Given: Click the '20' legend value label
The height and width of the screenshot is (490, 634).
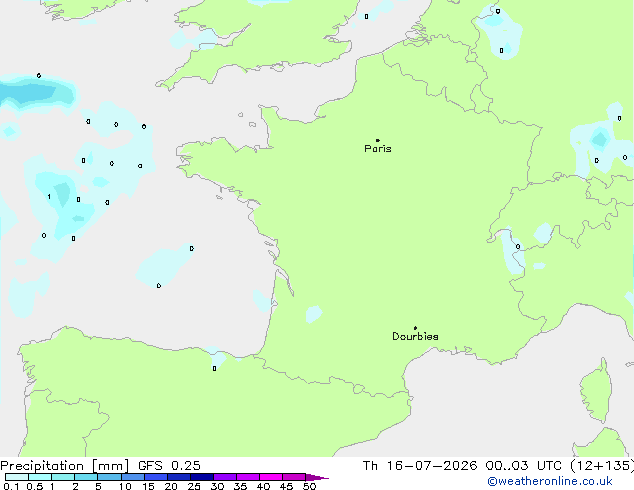Looking at the screenshot, I should tap(171, 486).
